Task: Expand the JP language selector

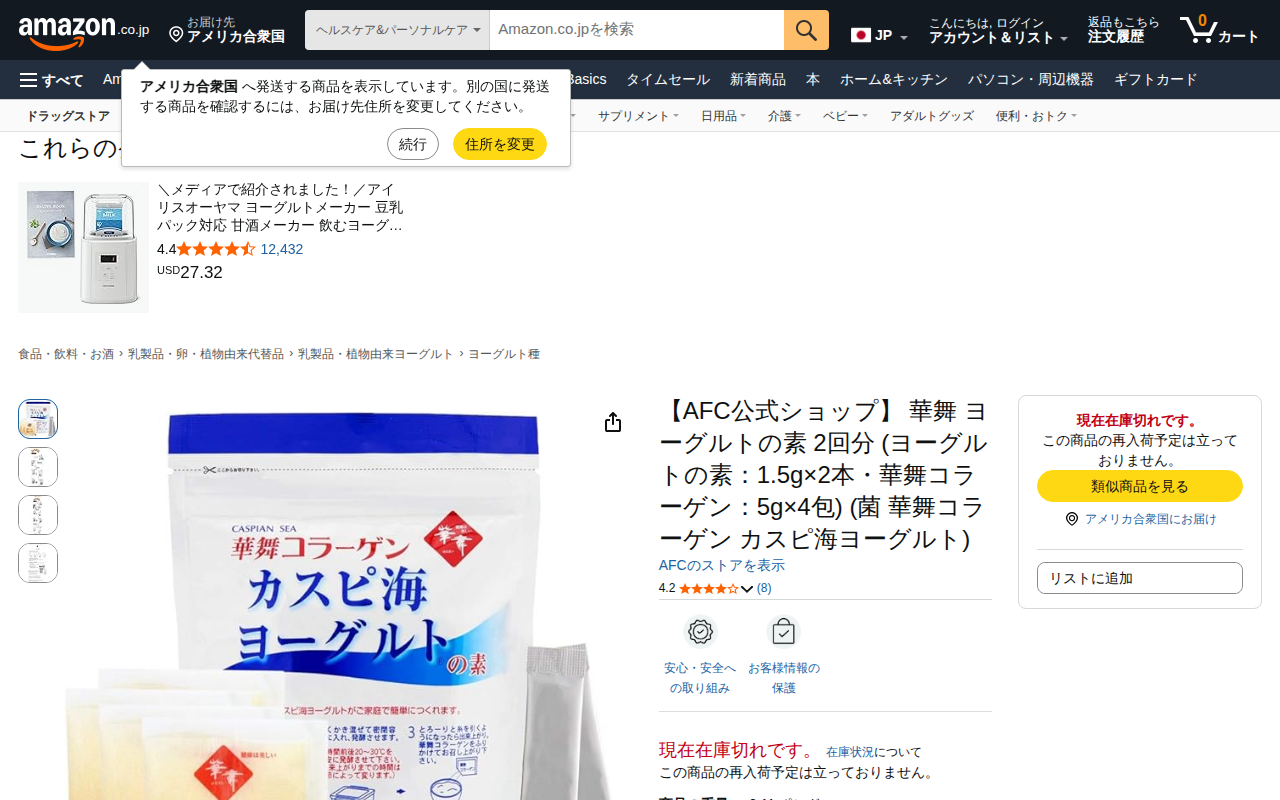Action: point(879,35)
